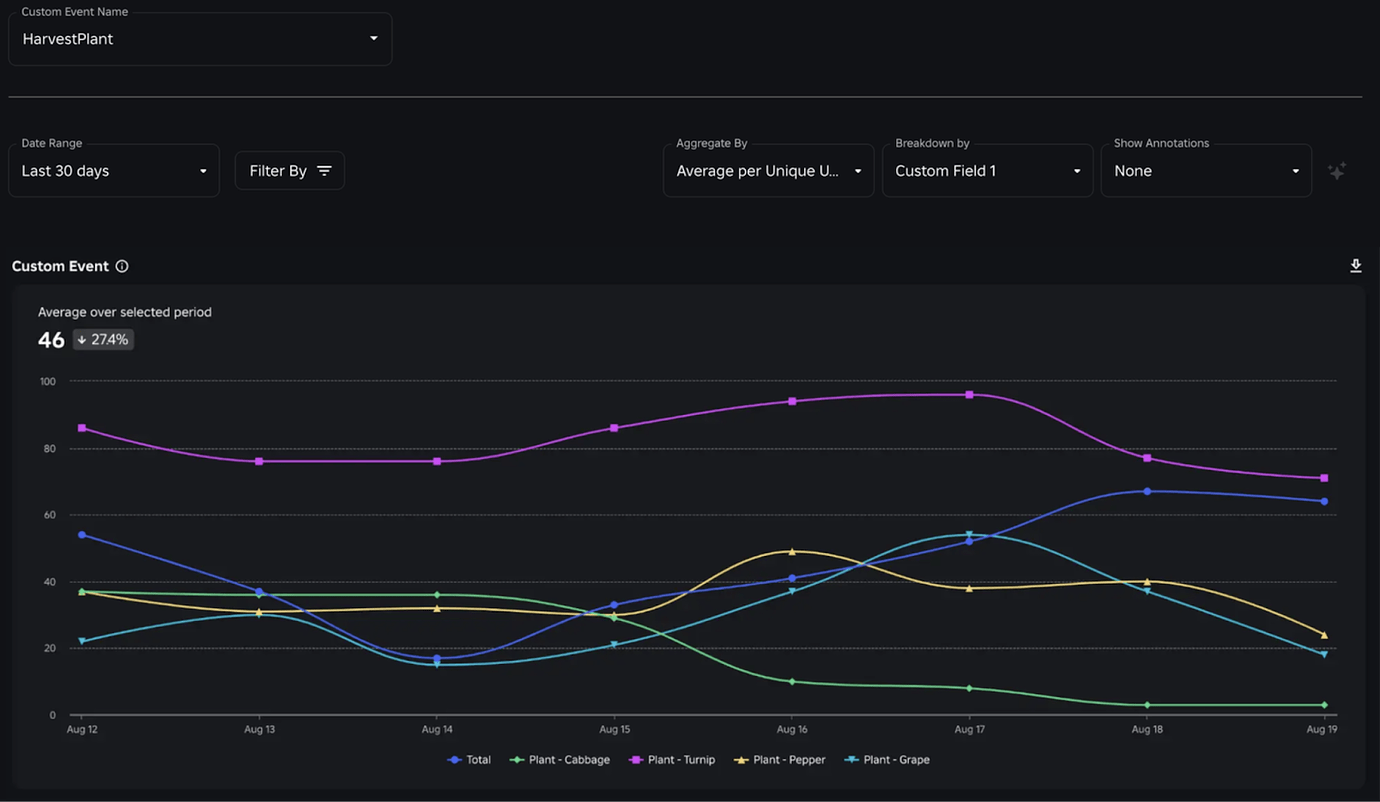Open the Custom Event info icon
1380x802 pixels.
click(x=121, y=266)
